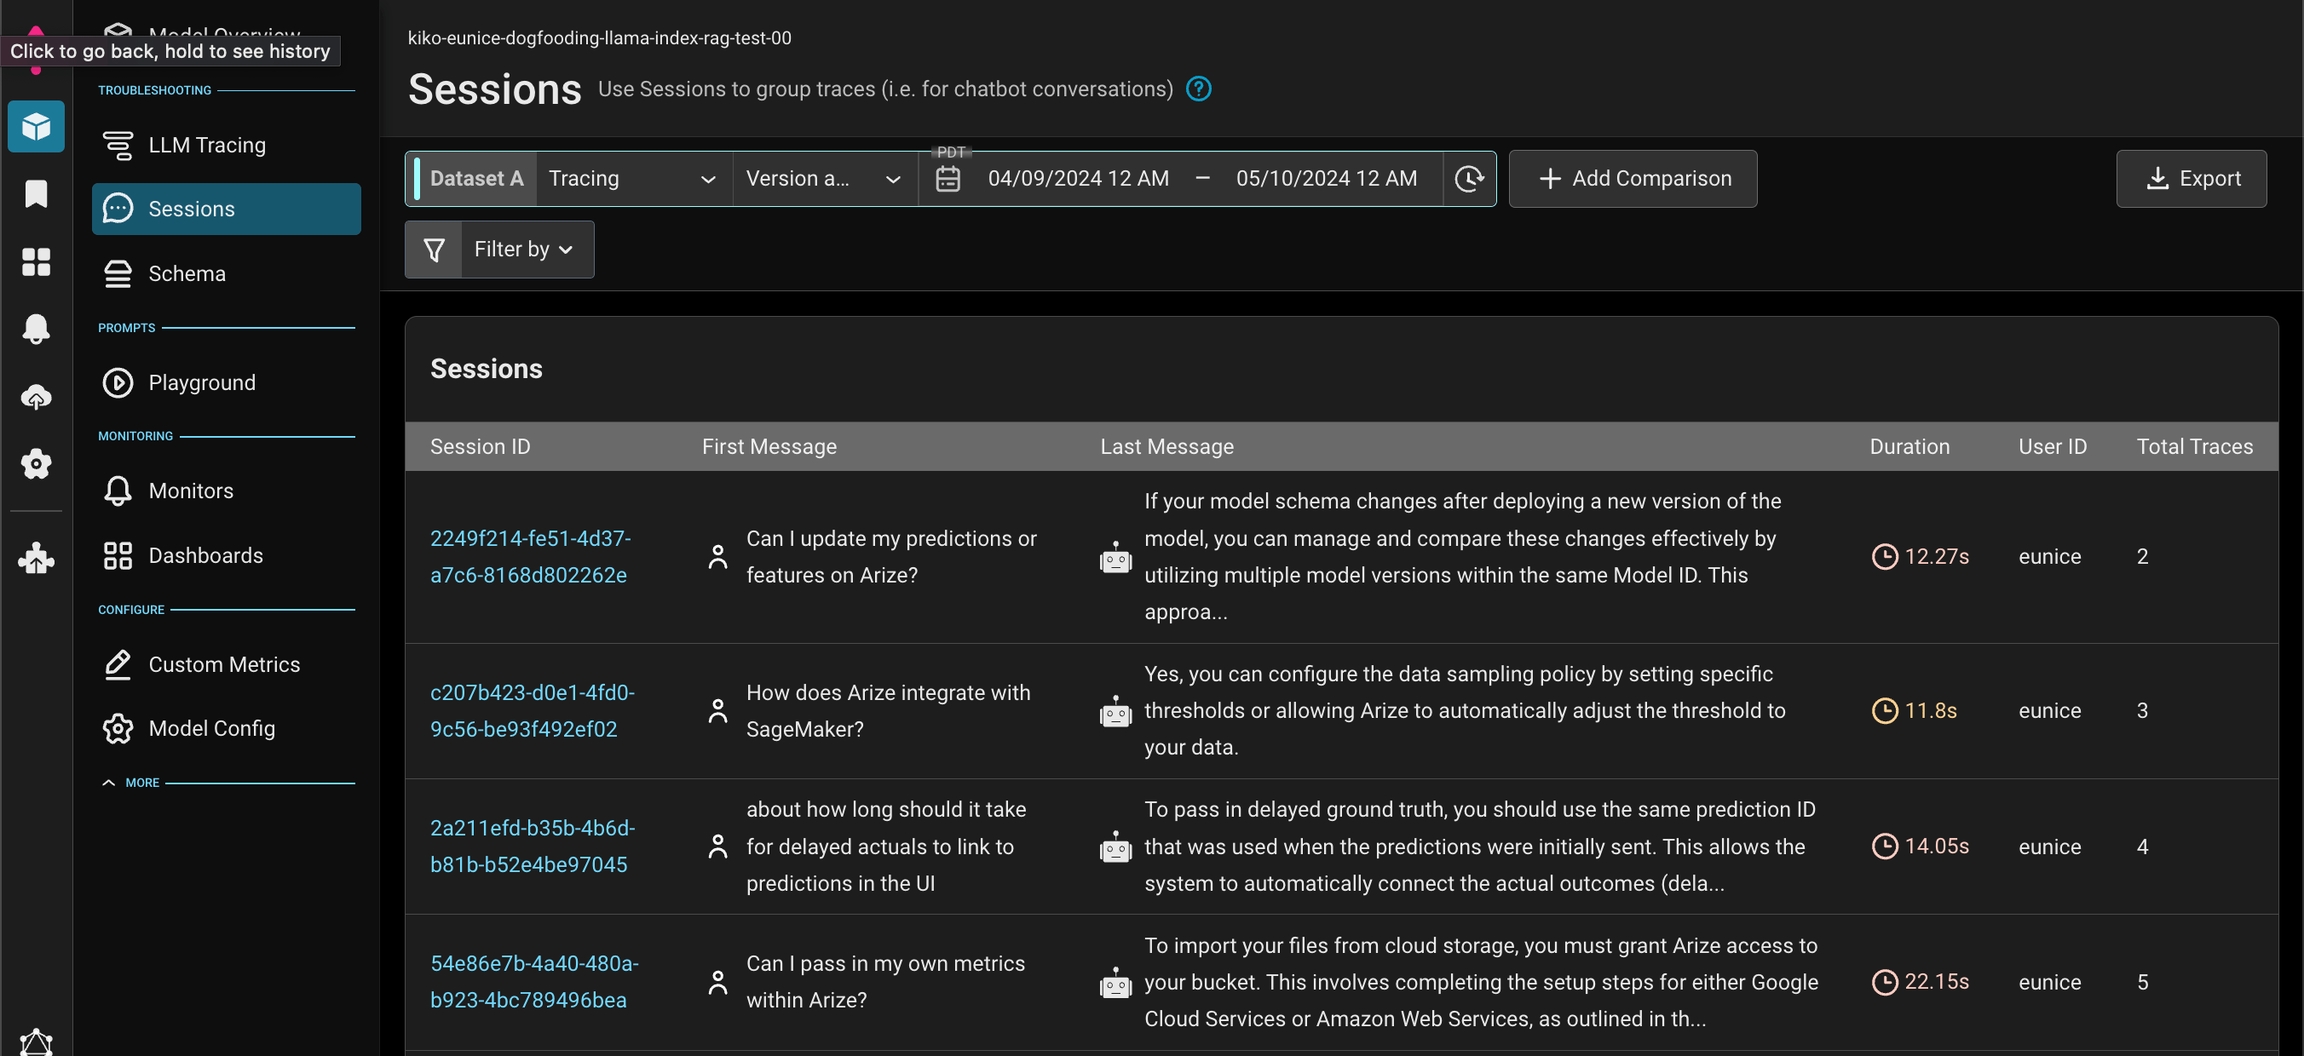Click 'eunice' user ID in 12.27s row
2304x1056 pixels.
[2049, 557]
